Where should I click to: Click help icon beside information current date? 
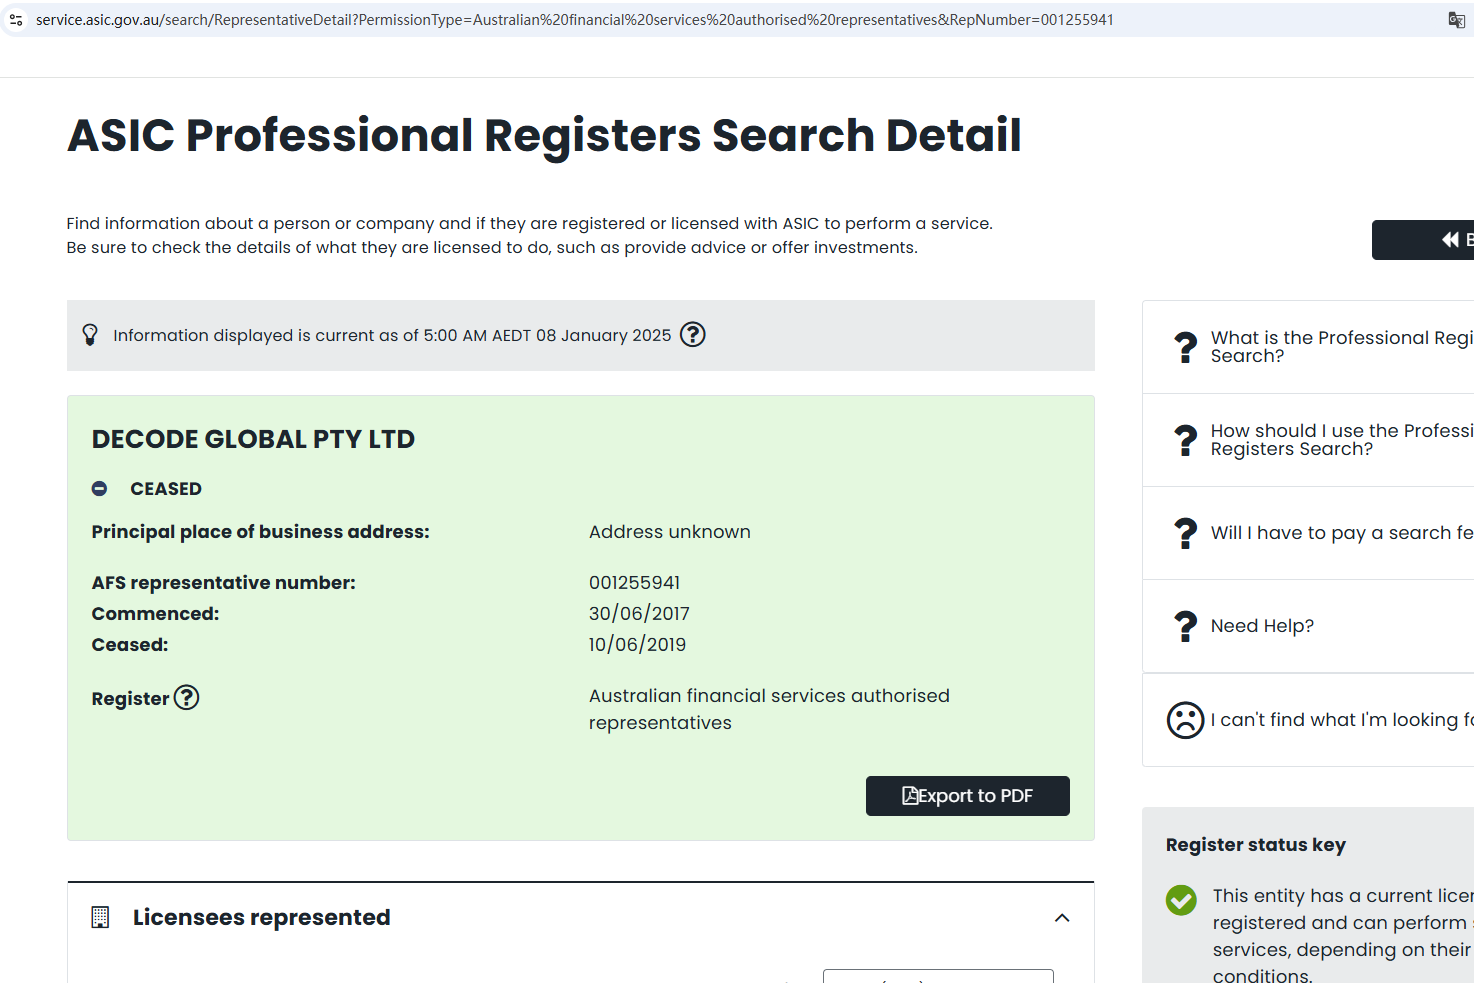(693, 335)
